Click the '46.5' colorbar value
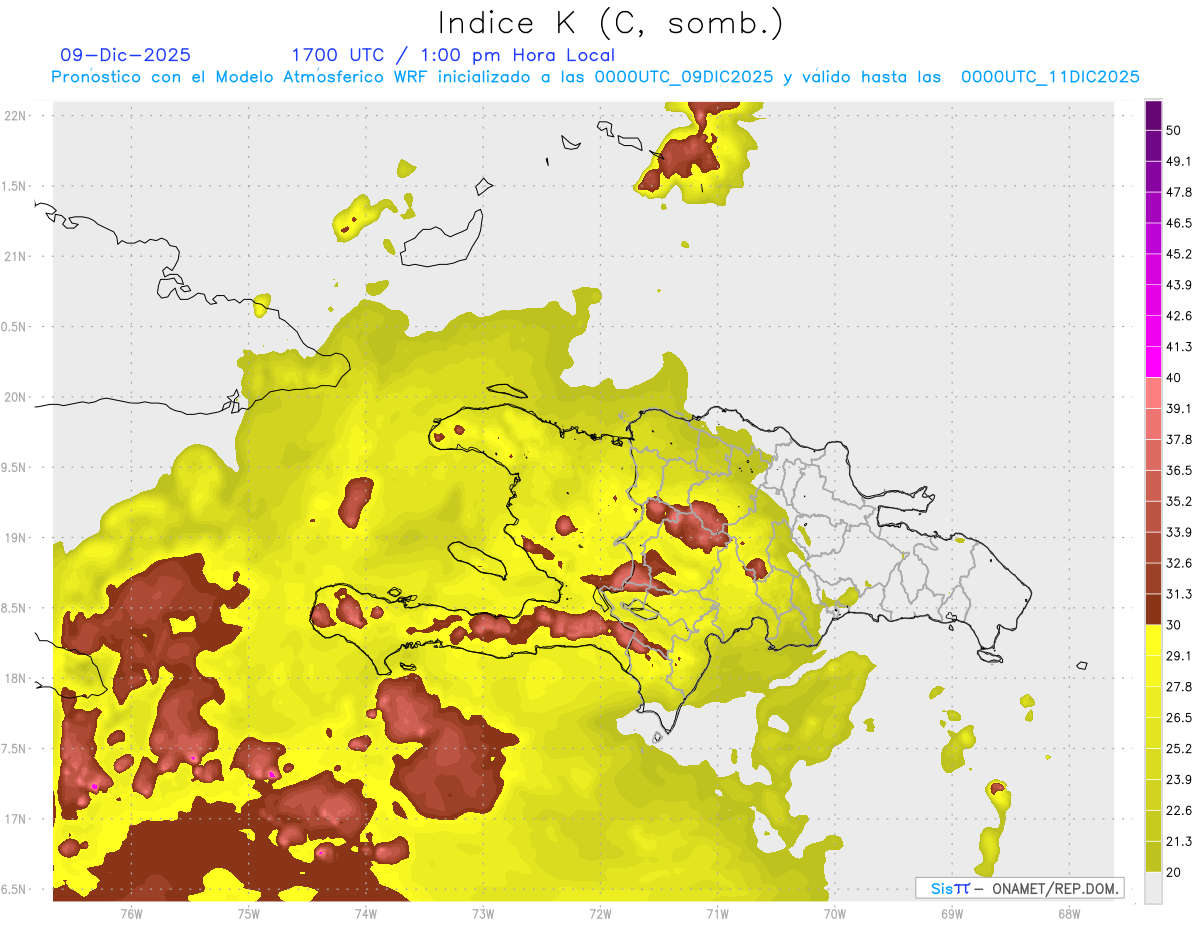This screenshot has width=1200, height=927. point(1178,223)
